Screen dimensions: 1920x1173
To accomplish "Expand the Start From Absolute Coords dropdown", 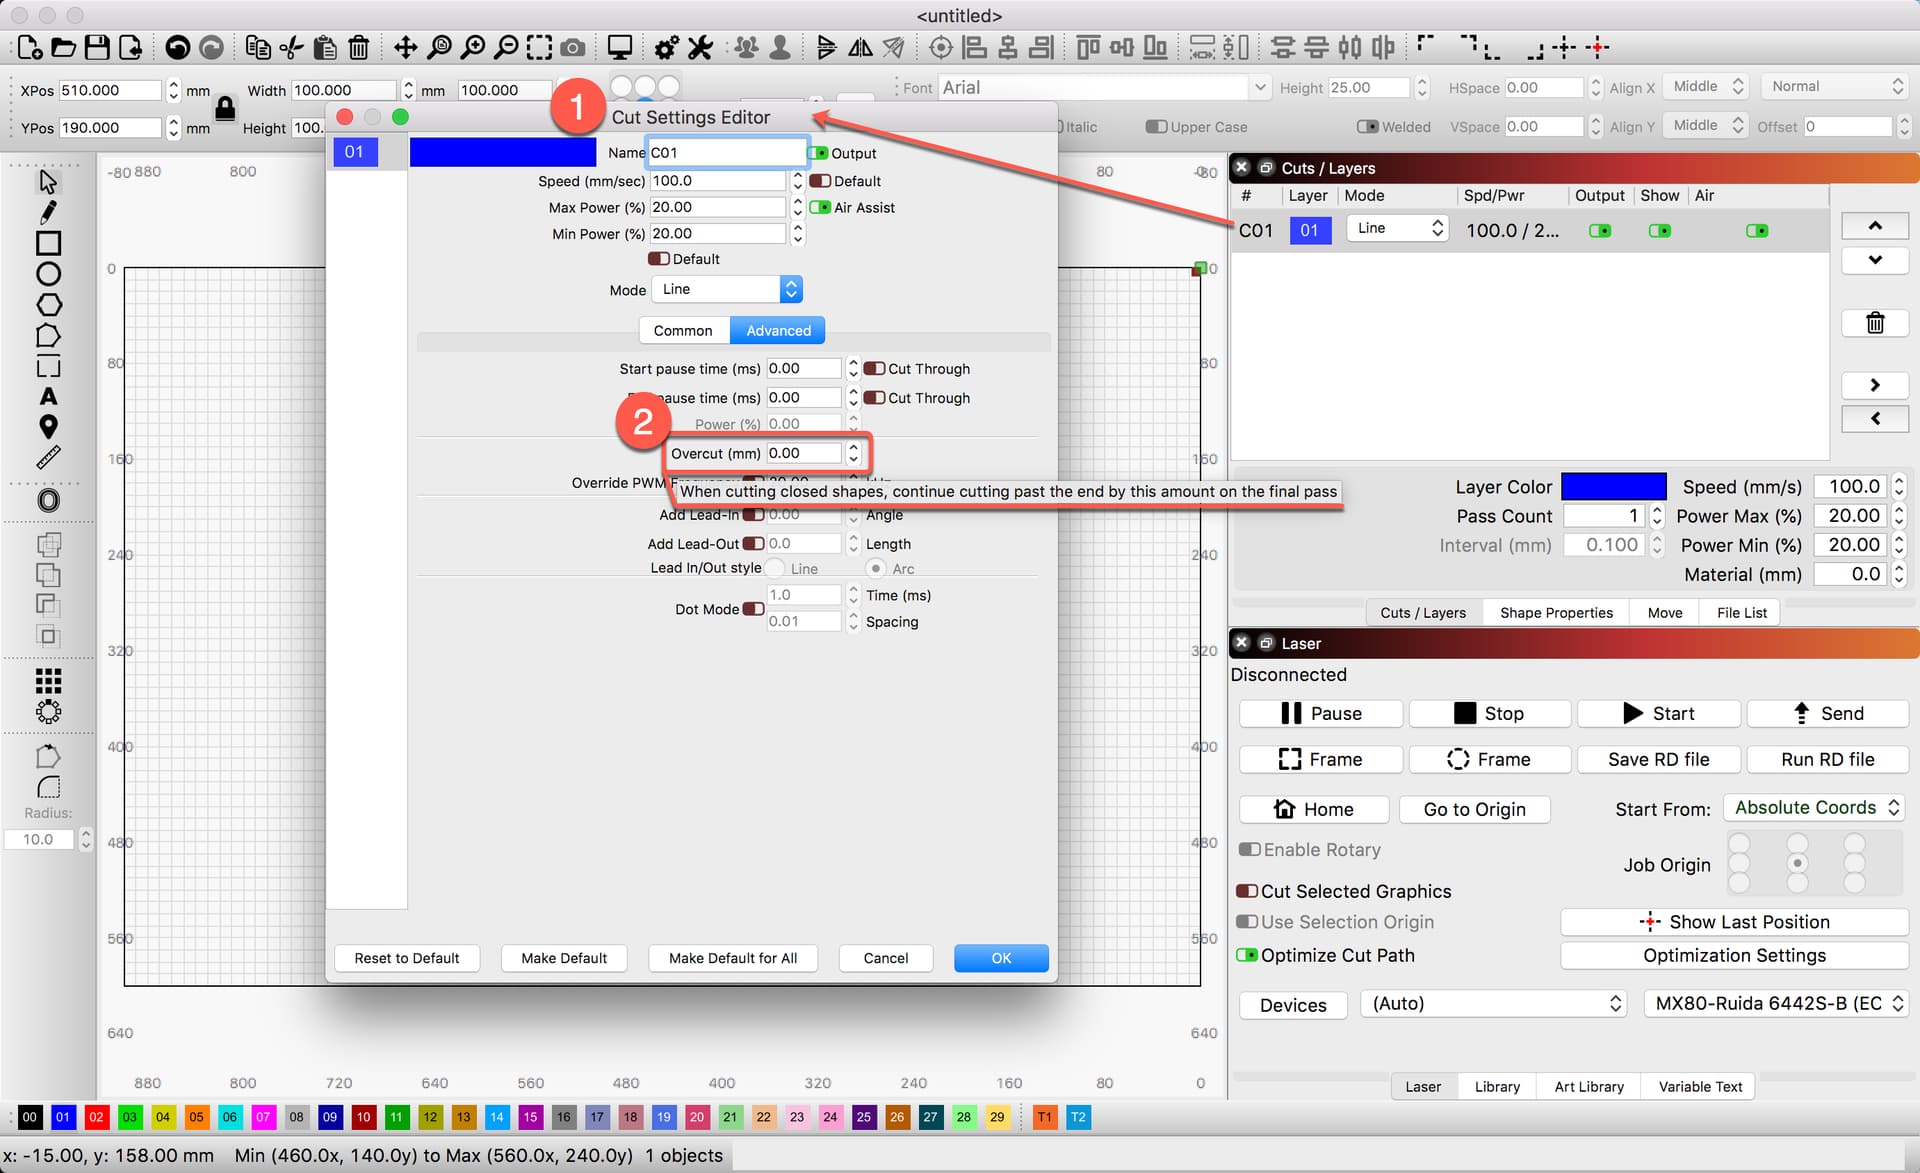I will coord(1816,808).
